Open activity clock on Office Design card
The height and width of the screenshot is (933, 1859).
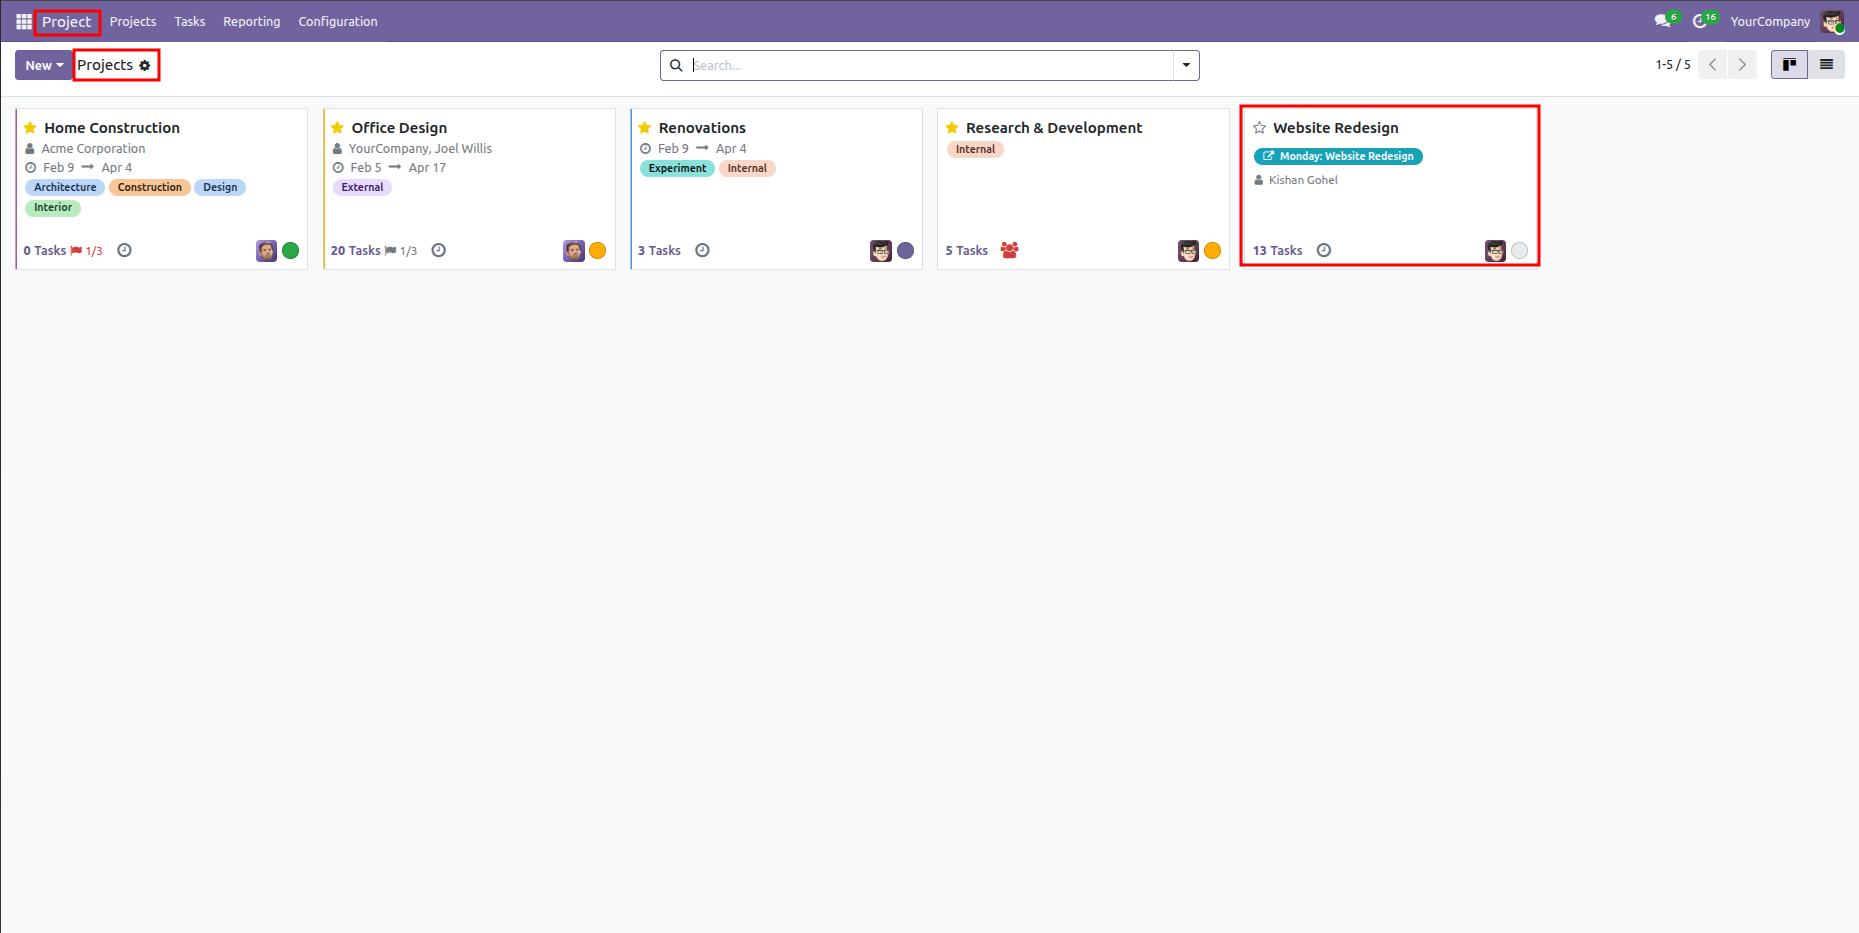point(438,250)
